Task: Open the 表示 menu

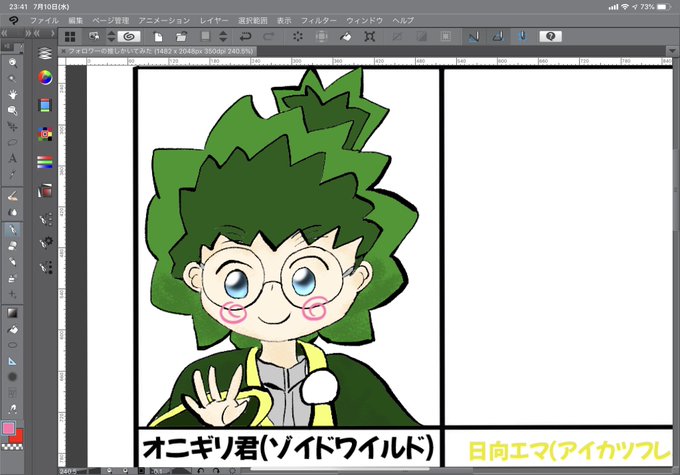Action: pos(284,20)
